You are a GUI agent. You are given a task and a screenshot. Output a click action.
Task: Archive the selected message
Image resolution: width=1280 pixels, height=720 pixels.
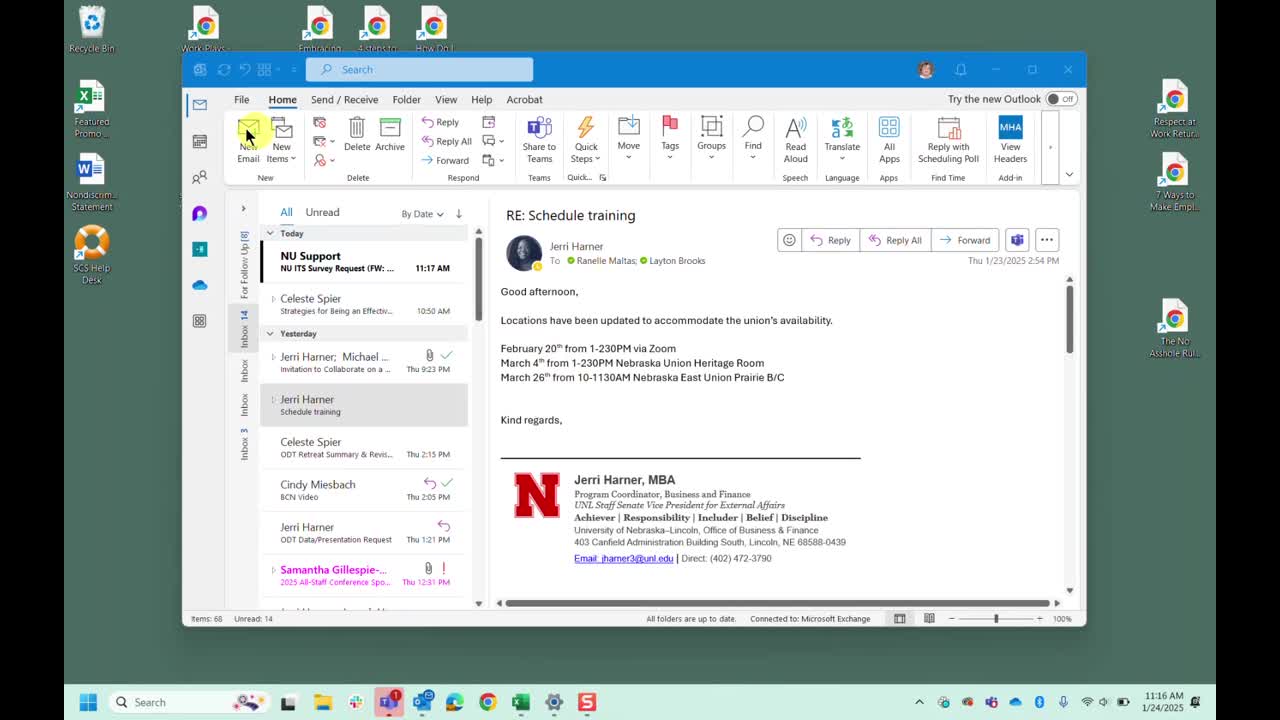[390, 134]
